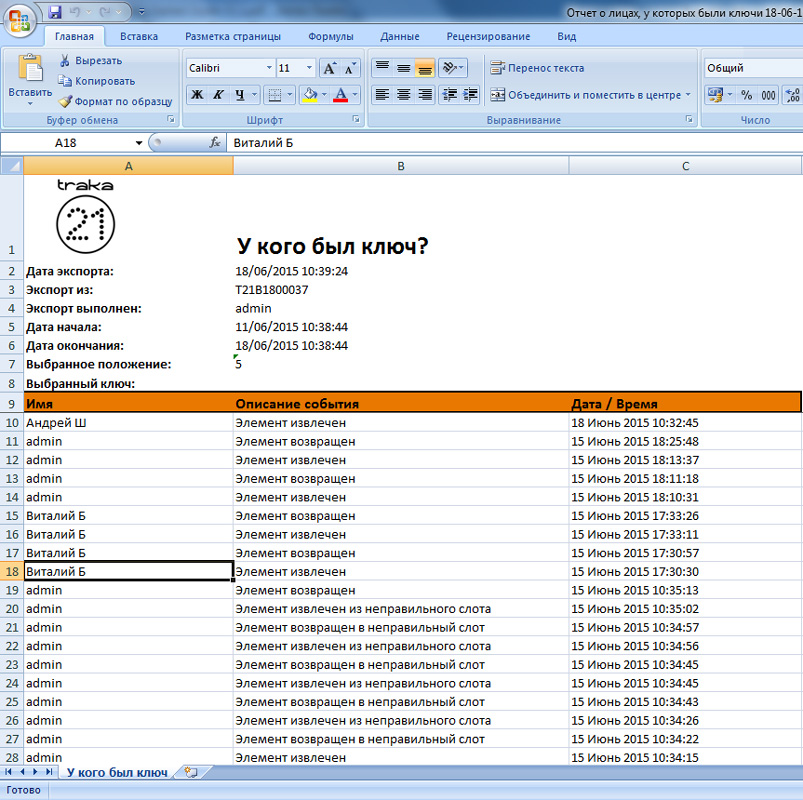Click the Вырезать button
This screenshot has height=800, width=803.
click(91, 60)
